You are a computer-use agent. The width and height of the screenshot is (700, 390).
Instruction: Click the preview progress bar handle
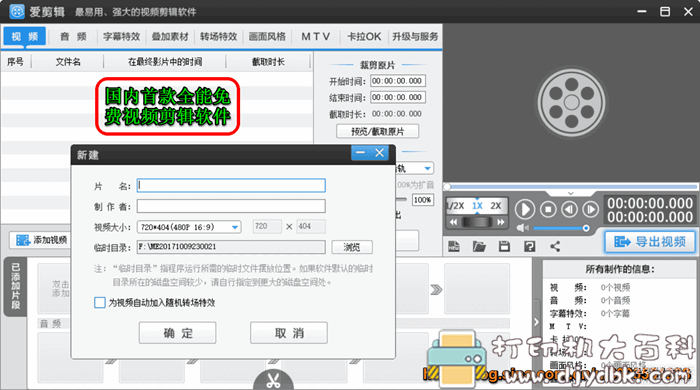tap(447, 187)
